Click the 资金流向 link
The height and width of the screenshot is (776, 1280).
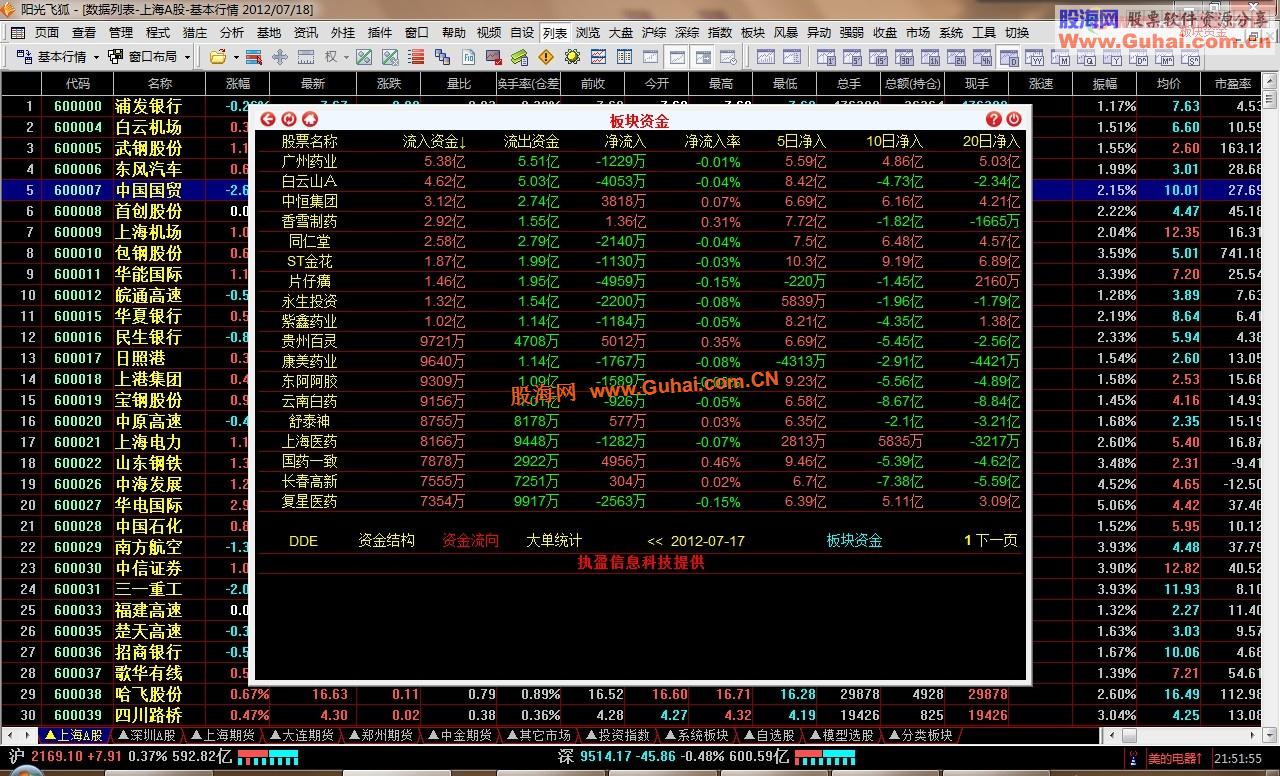pos(470,541)
